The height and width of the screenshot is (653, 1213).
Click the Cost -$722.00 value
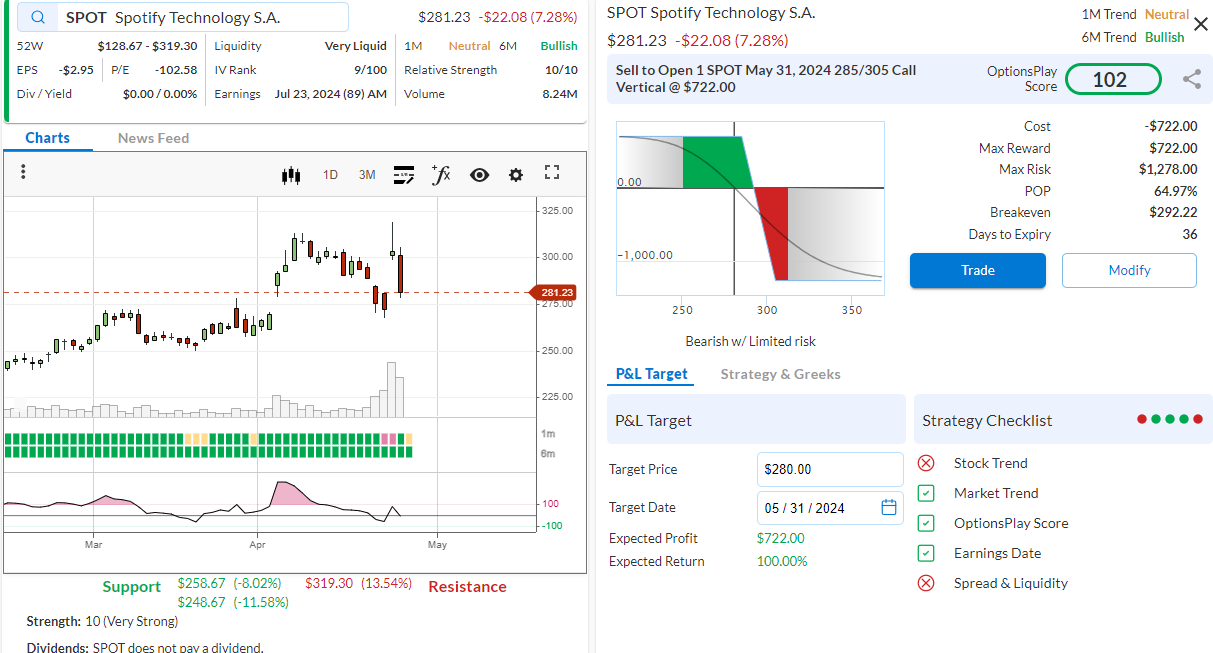point(1171,126)
